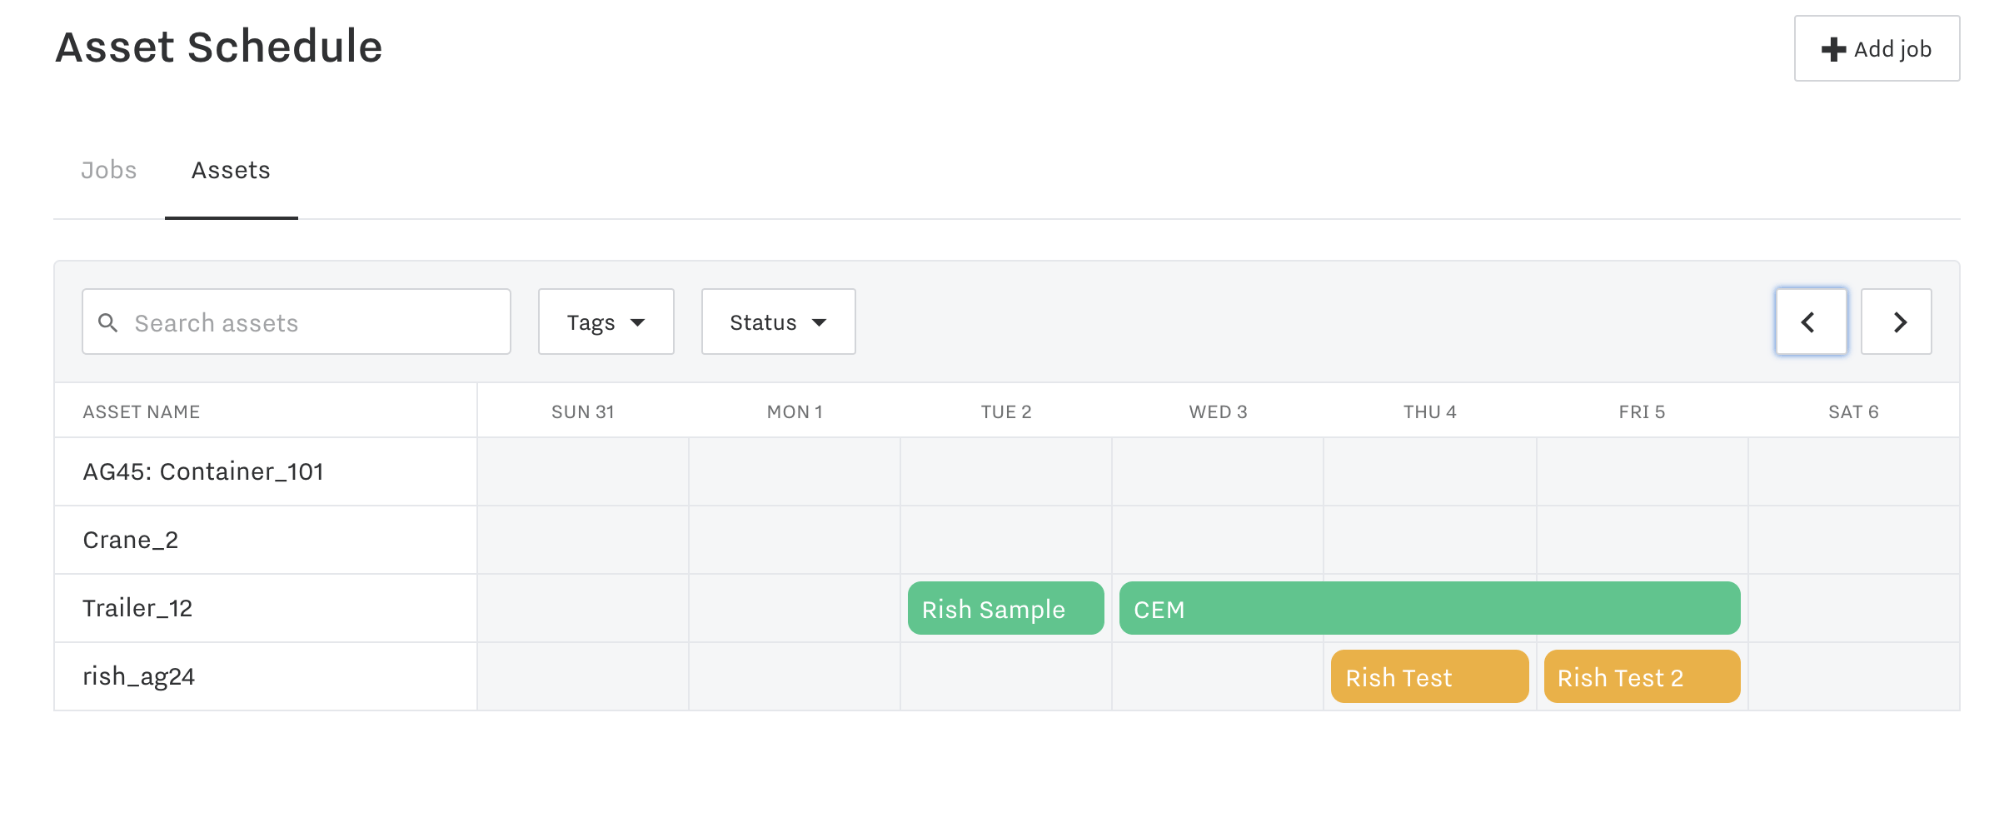Select the Assets tab
The width and height of the screenshot is (1999, 817).
tap(230, 170)
